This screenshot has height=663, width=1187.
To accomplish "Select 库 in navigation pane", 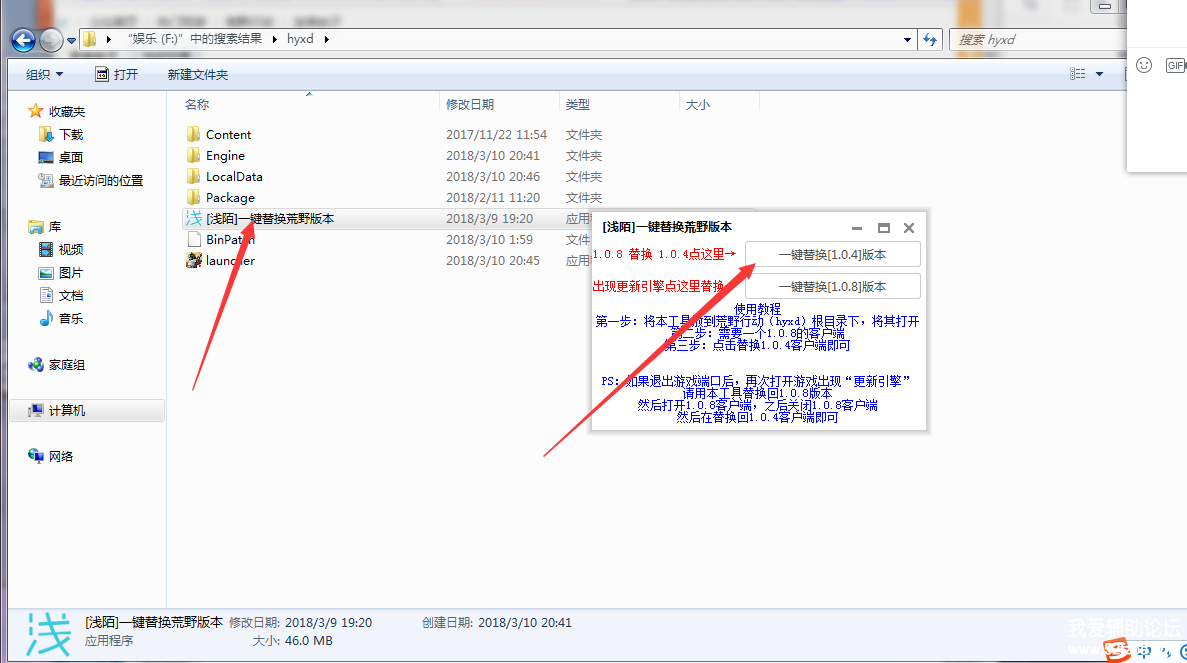I will click(55, 226).
